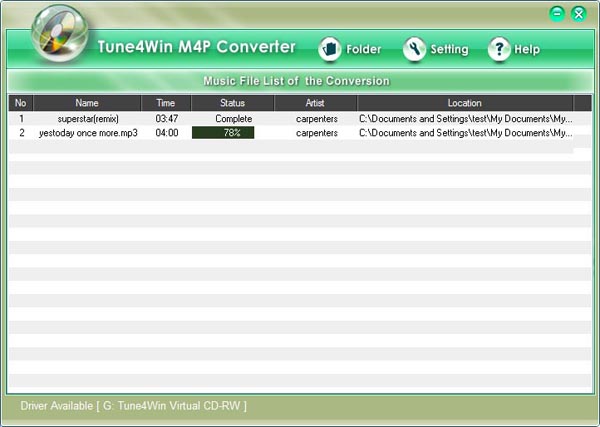Click the Folder text label

pyautogui.click(x=364, y=49)
